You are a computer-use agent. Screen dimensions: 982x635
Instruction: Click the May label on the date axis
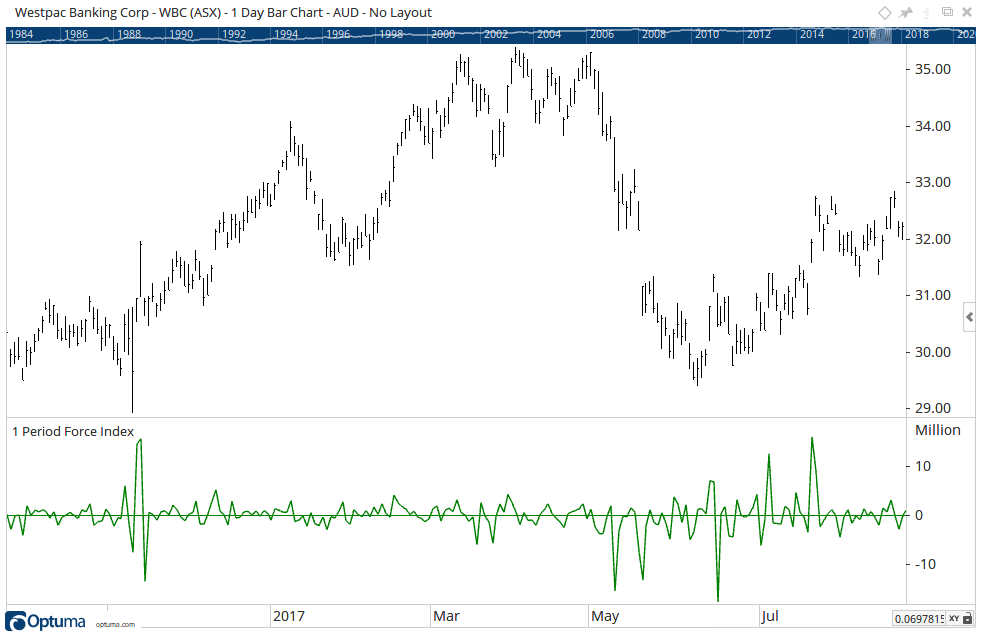(605, 616)
